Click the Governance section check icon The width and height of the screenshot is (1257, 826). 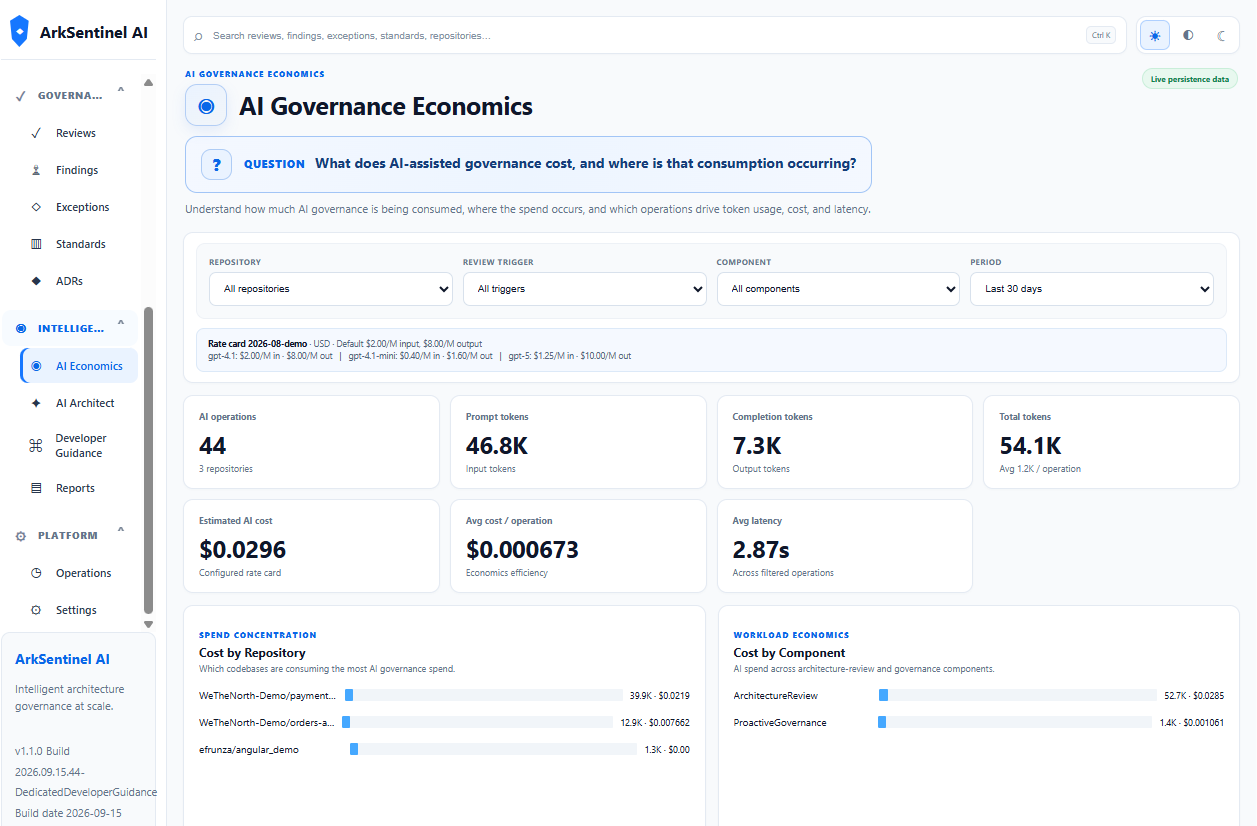[x=20, y=96]
